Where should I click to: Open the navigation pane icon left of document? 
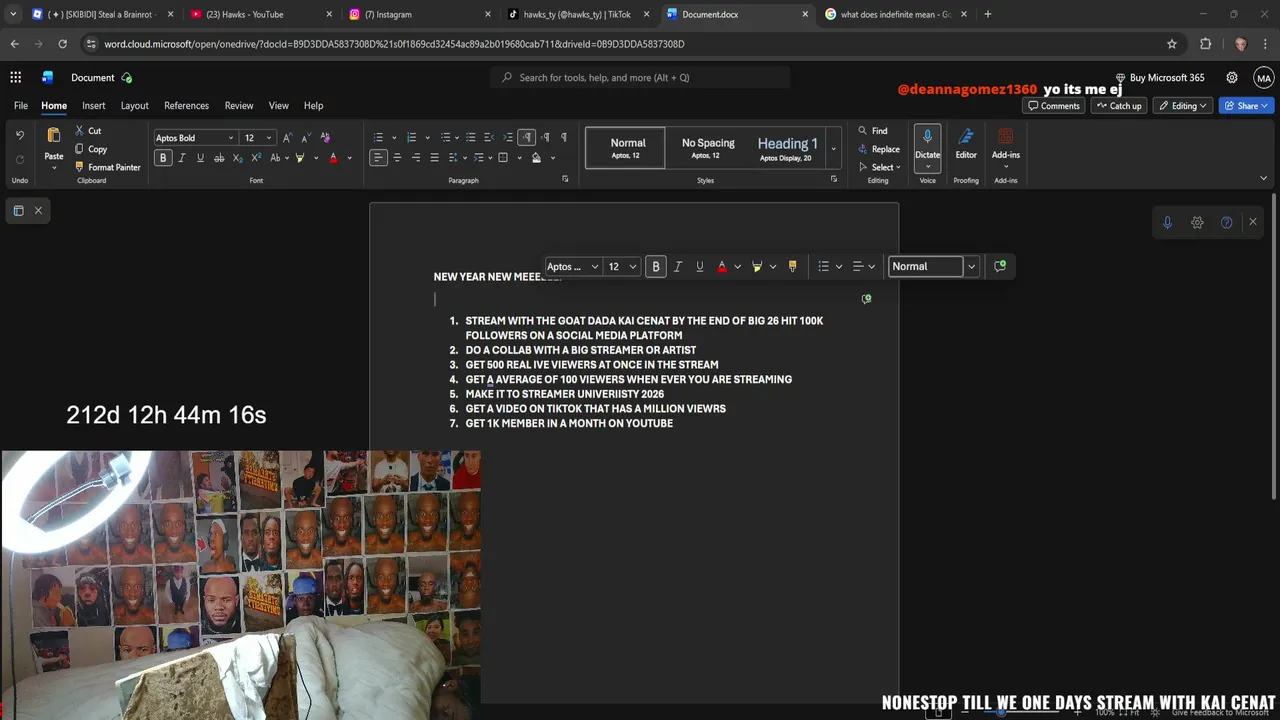click(18, 210)
